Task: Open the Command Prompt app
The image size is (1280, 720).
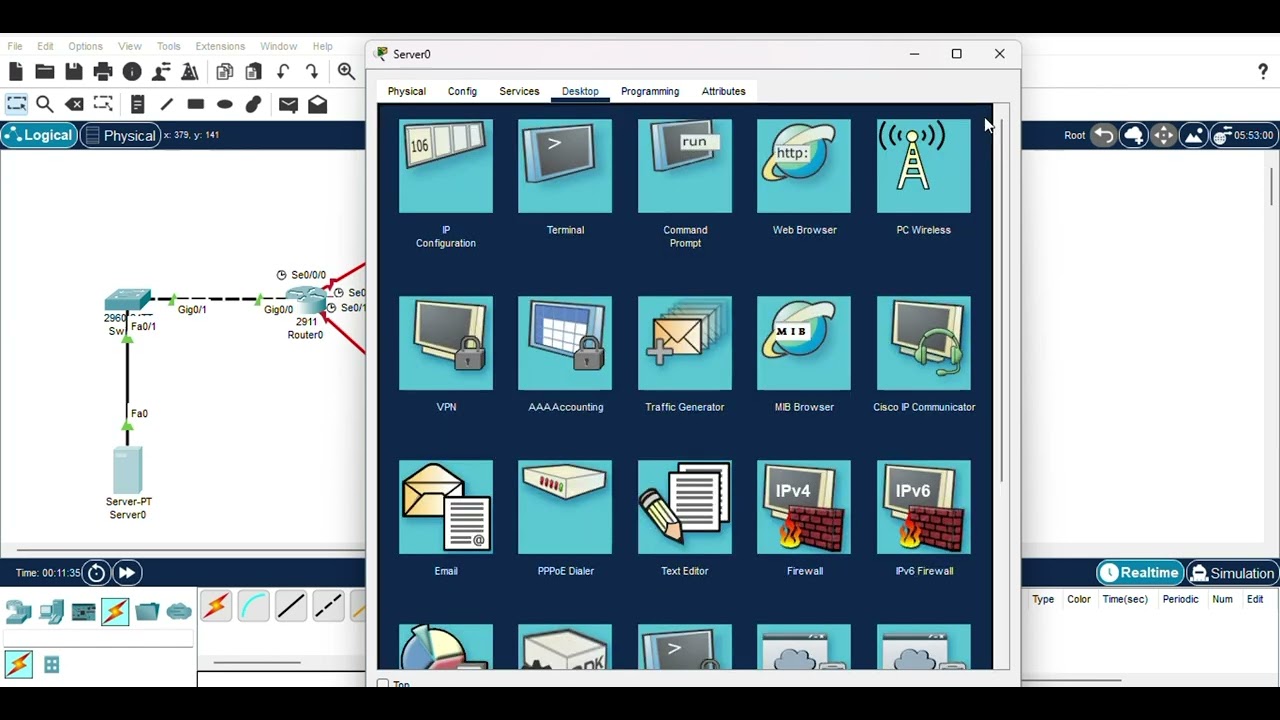Action: 685,166
